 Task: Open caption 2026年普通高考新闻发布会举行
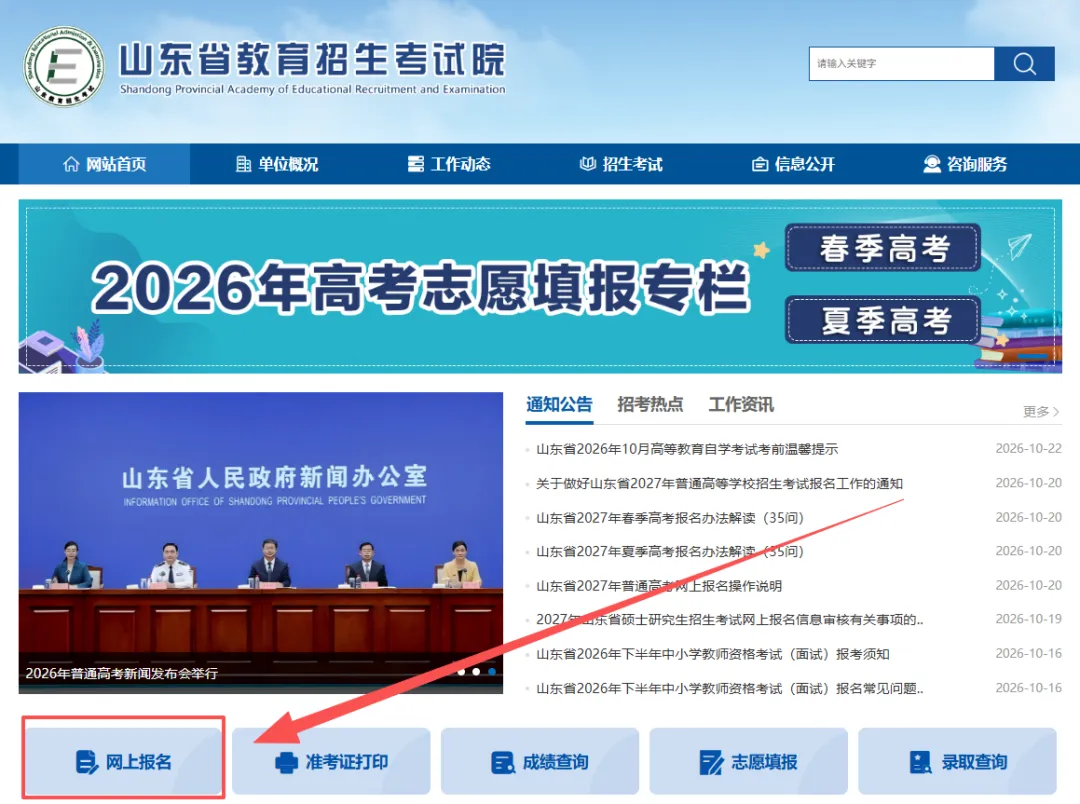click(122, 673)
